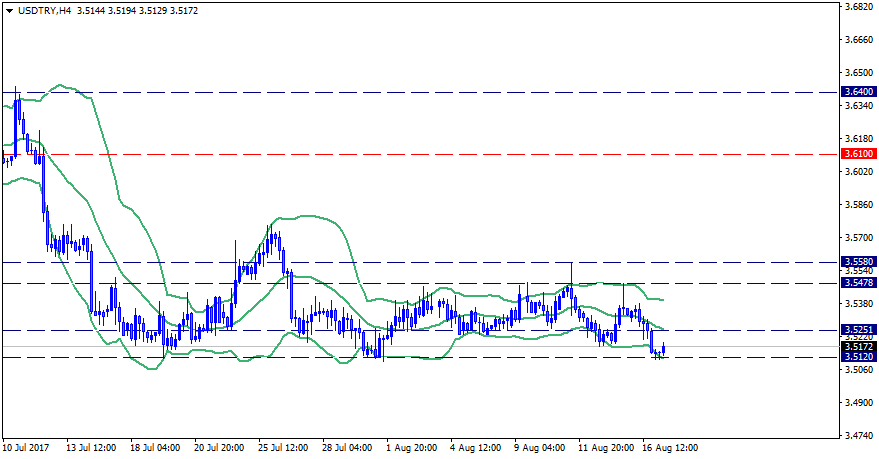
Task: Click the 25 Jul 12:00 time label
Action: [x=283, y=448]
